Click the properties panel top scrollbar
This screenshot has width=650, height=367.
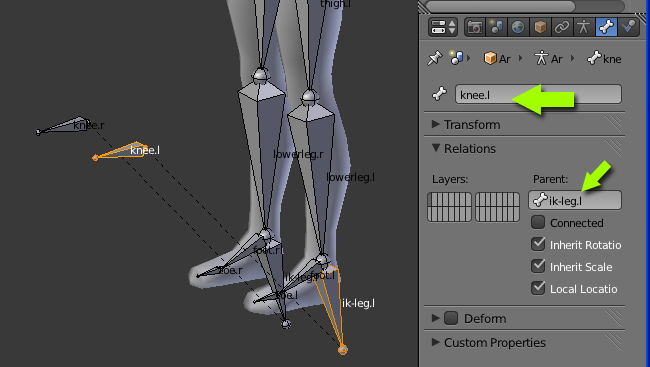pyautogui.click(x=500, y=6)
